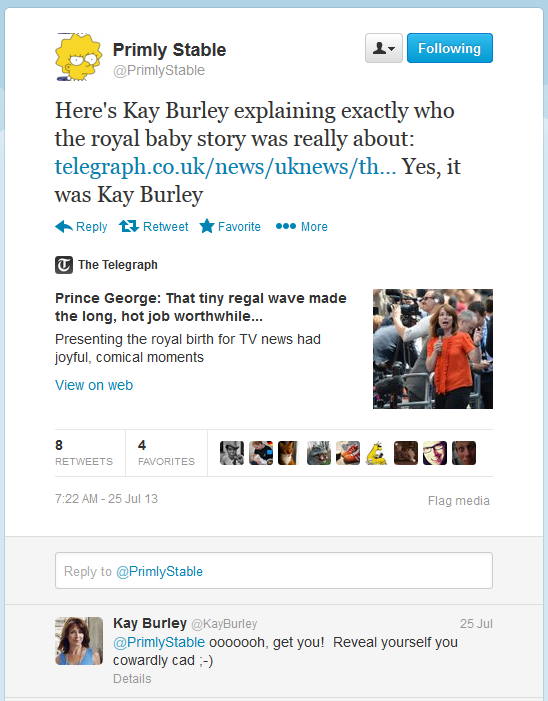The height and width of the screenshot is (701, 548).
Task: Open Primly Stable's Lisa Simpson avatar
Action: coord(79,57)
